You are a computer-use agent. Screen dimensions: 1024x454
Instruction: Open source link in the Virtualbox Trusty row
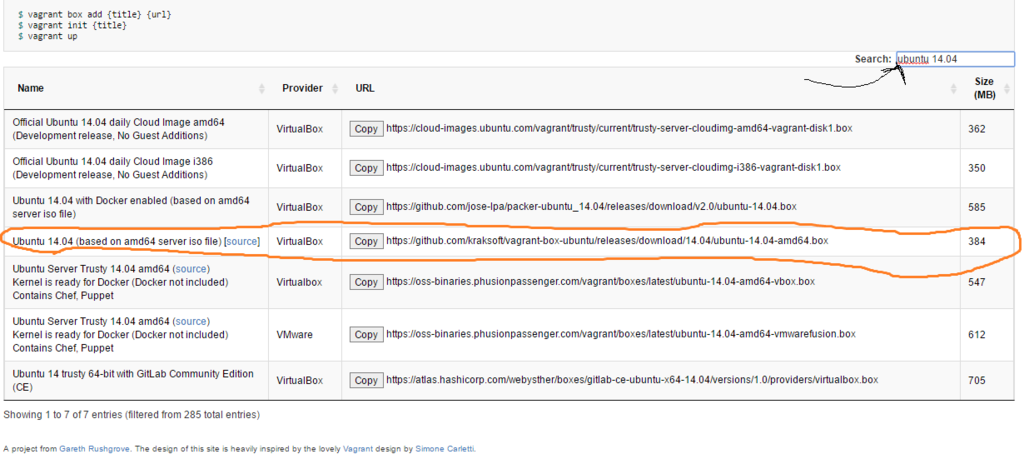(191, 268)
